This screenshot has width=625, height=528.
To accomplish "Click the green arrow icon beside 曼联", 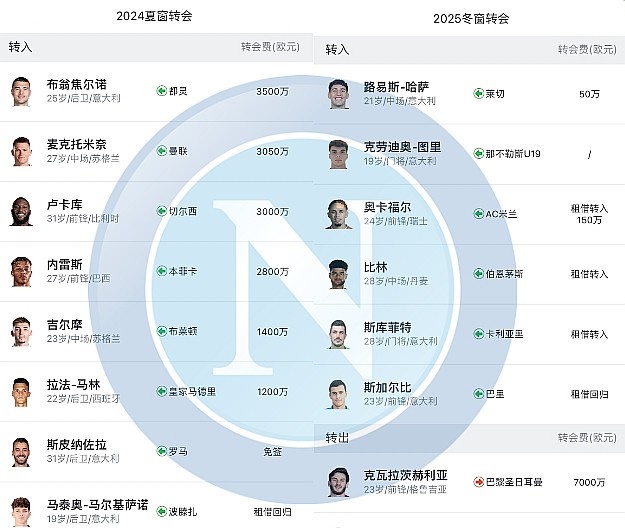I will point(161,151).
